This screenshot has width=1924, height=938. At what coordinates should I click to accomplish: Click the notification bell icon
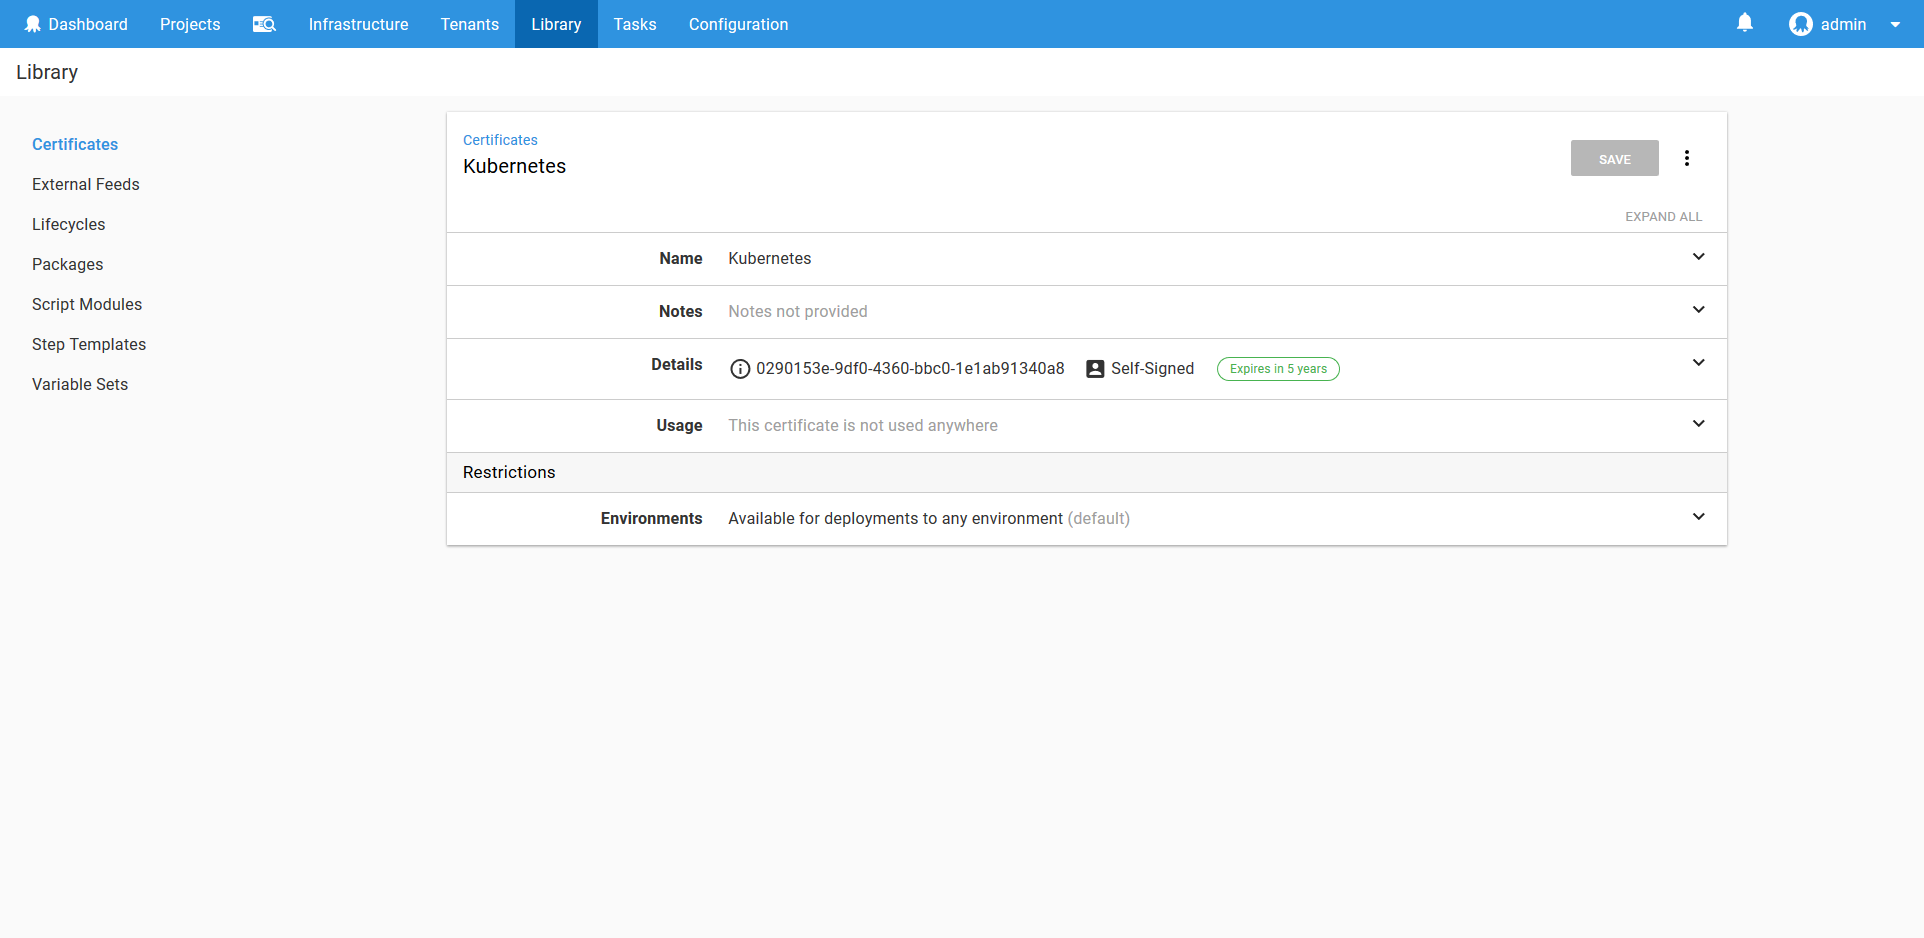(1744, 22)
